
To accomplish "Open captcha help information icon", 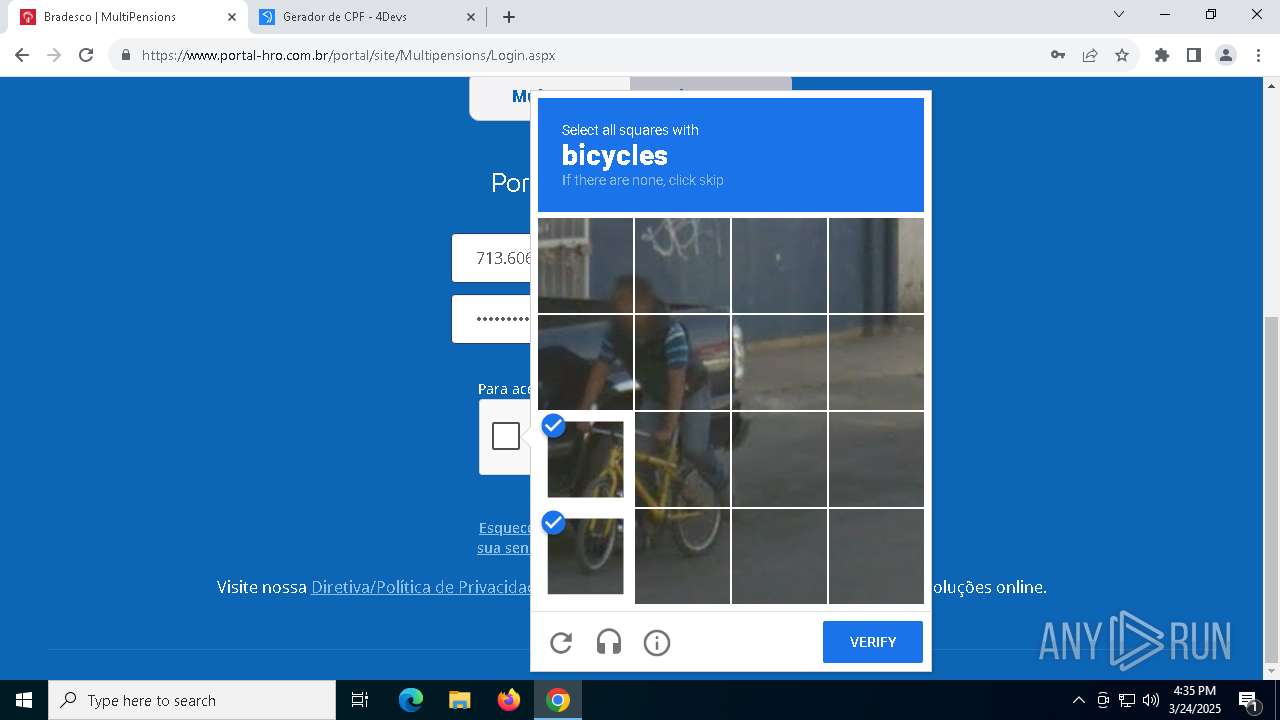I will pos(657,643).
